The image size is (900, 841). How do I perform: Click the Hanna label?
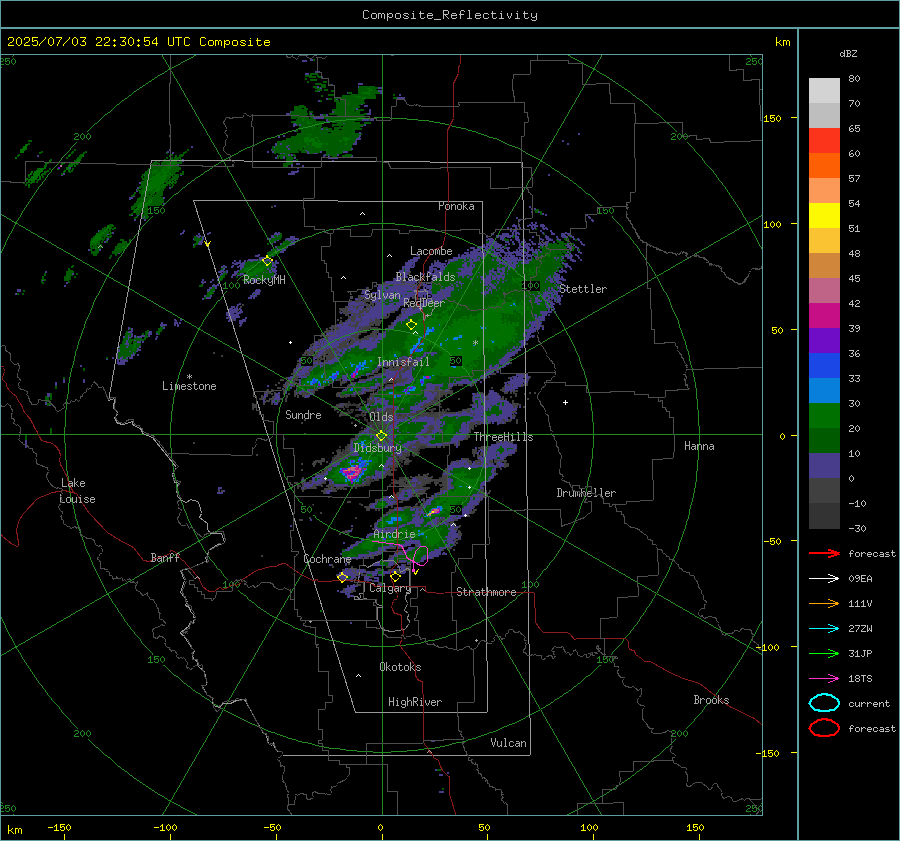(x=699, y=446)
